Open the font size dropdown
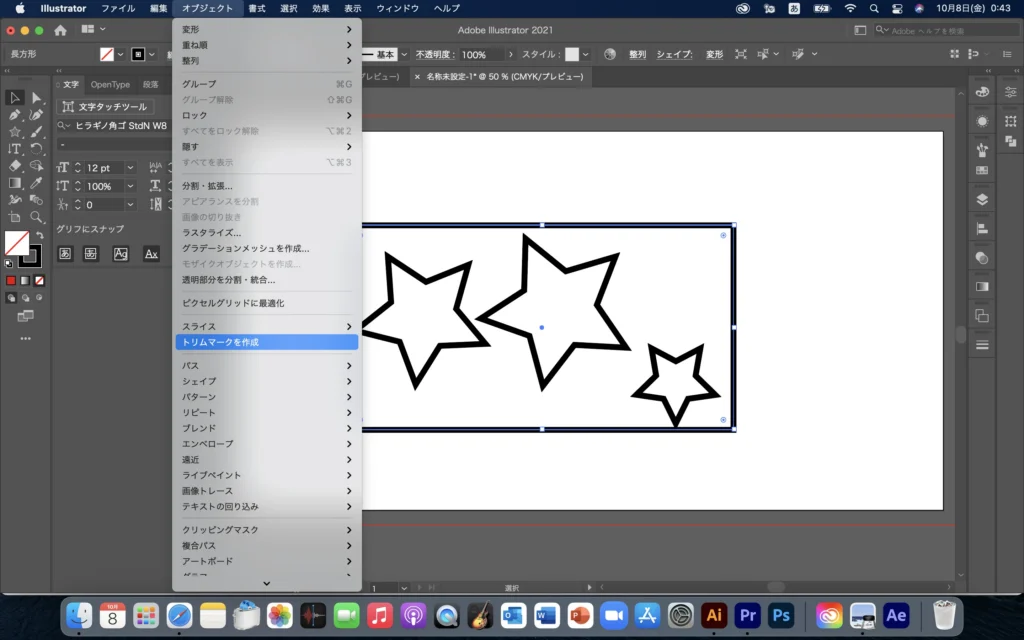The width and height of the screenshot is (1024, 640). click(131, 168)
